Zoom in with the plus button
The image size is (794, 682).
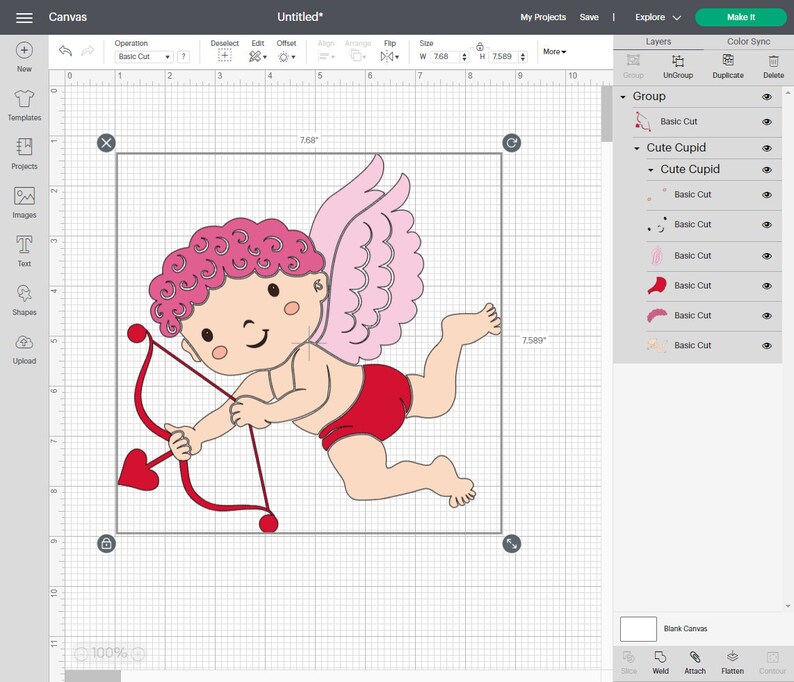pos(138,653)
